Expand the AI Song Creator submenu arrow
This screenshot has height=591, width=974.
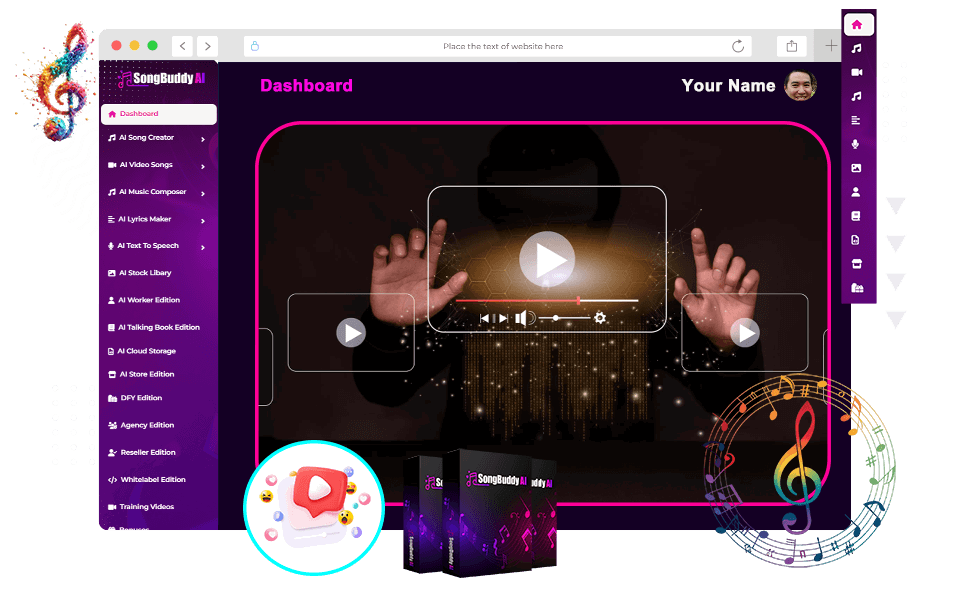[x=203, y=139]
